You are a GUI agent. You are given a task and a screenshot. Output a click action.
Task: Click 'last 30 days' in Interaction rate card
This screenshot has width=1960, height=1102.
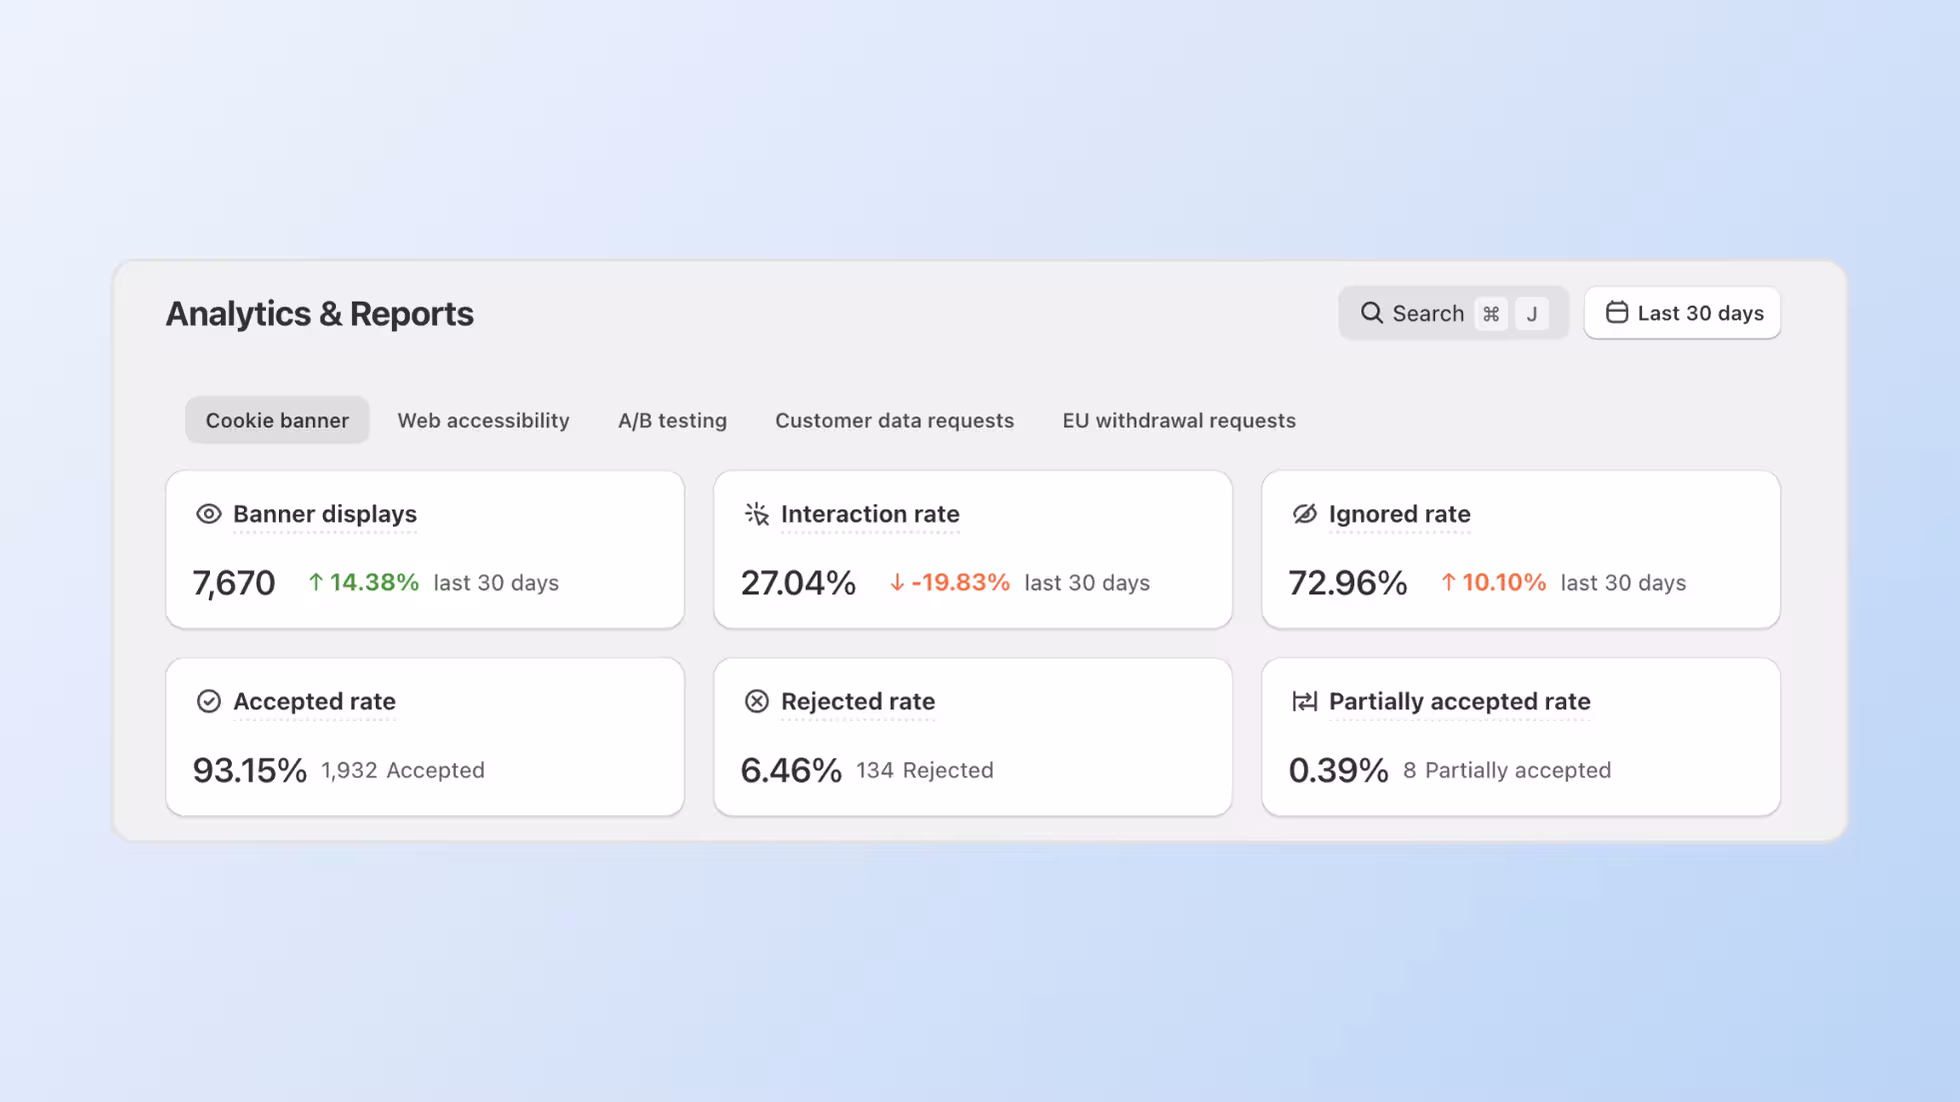click(1087, 582)
